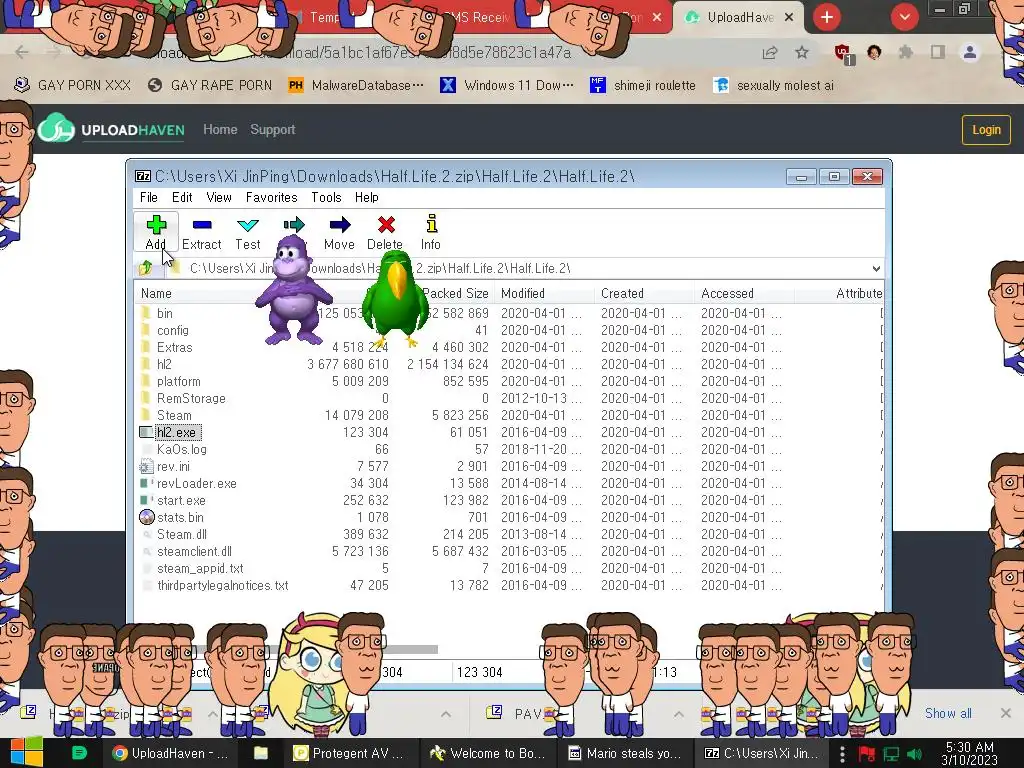The image size is (1024, 768).
Task: Click the taskbar clock showing 5:30 AM
Action: (x=969, y=753)
